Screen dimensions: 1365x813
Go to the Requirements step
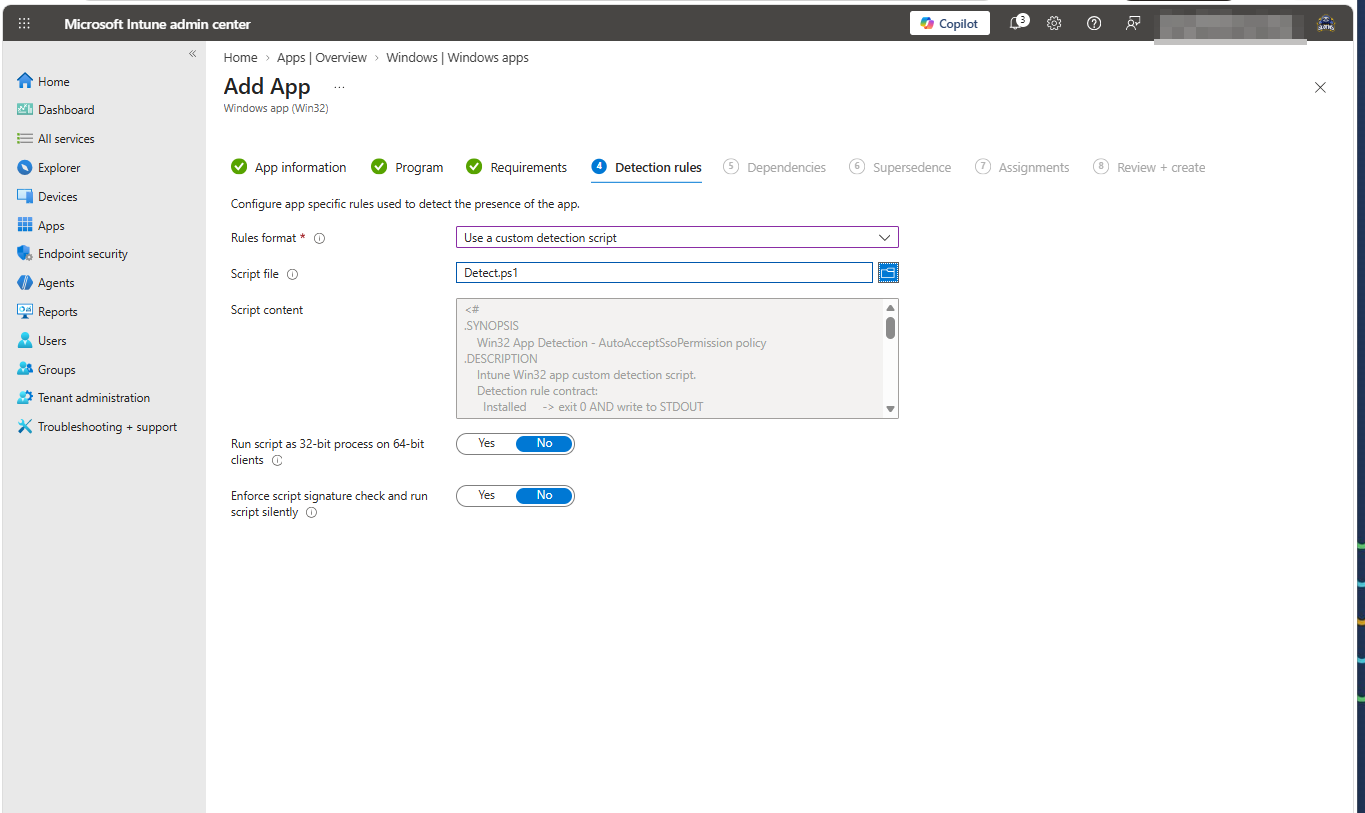click(x=517, y=167)
